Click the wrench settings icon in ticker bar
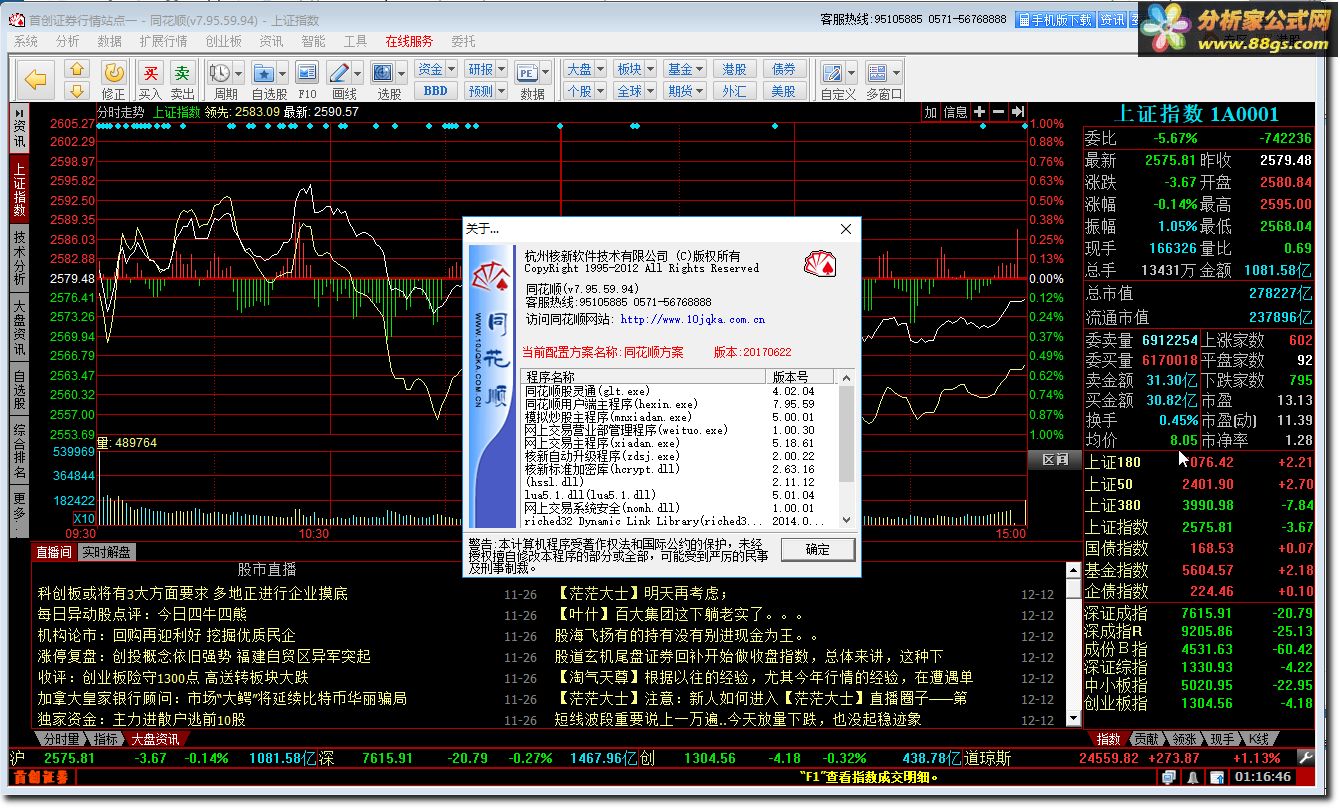The height and width of the screenshot is (808, 1340). (1304, 758)
